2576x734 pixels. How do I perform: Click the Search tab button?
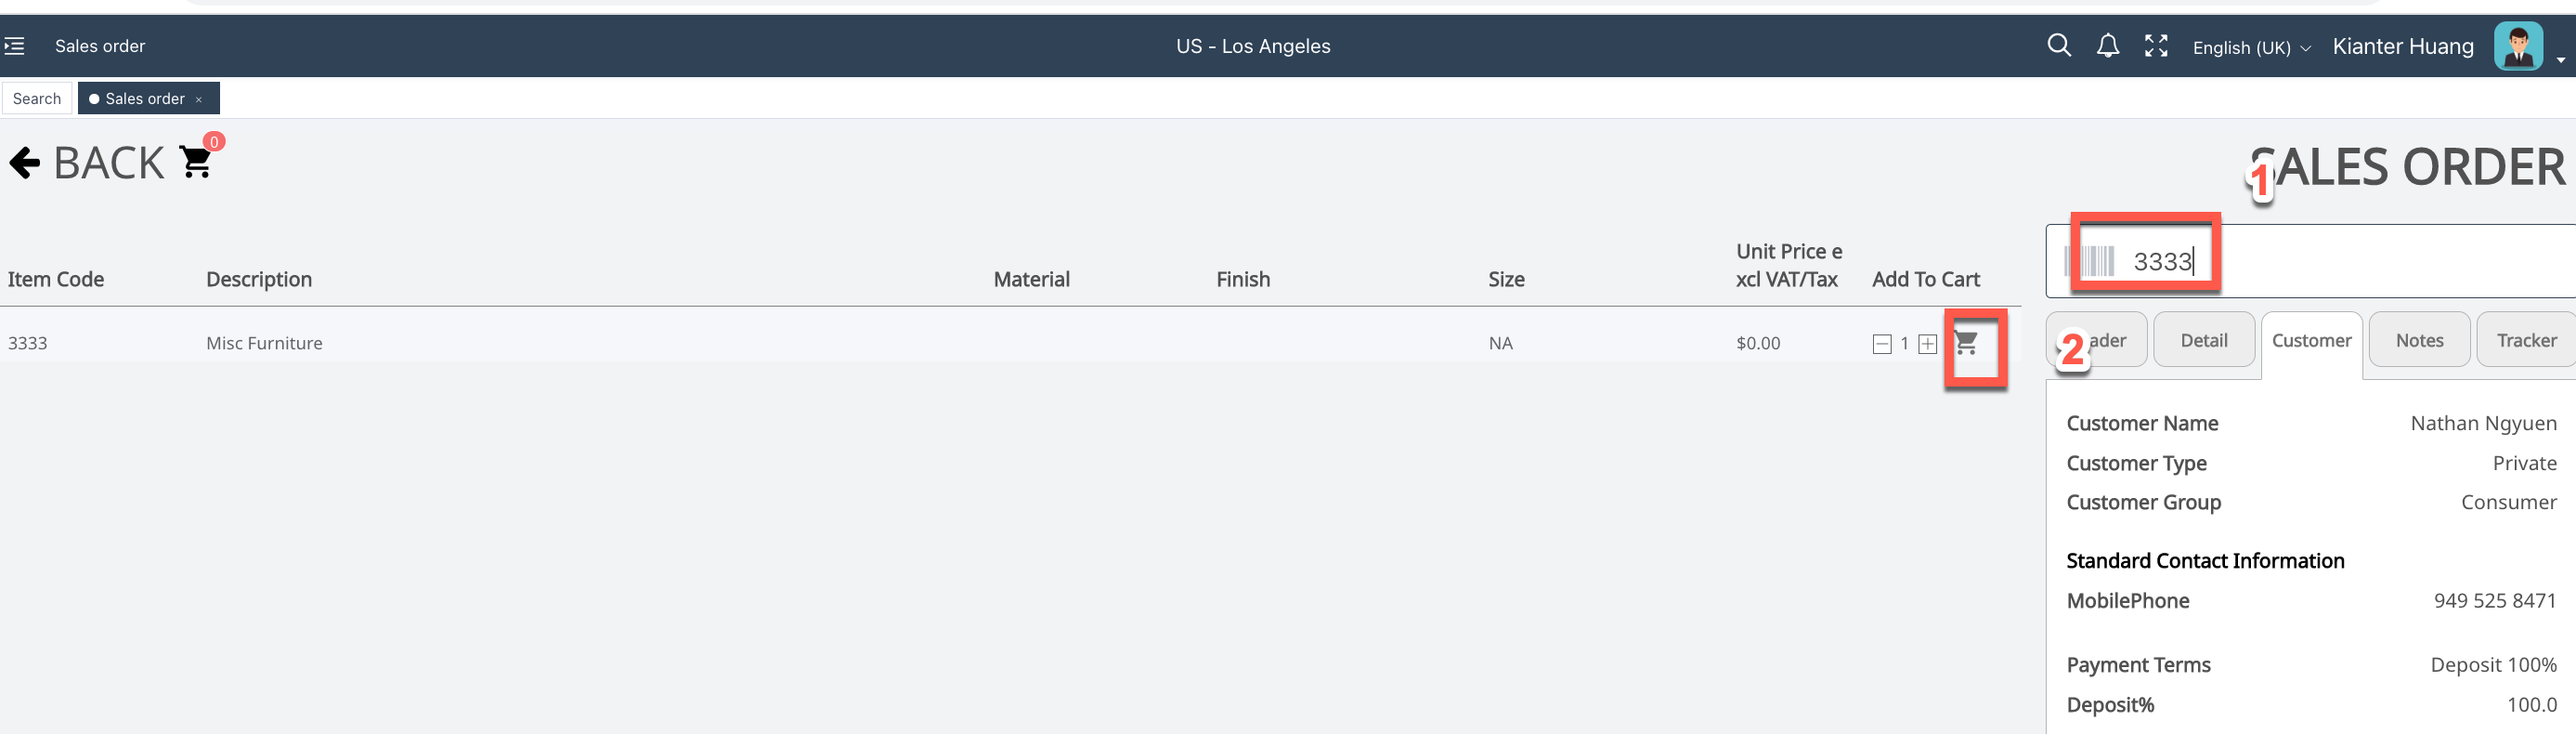click(37, 99)
